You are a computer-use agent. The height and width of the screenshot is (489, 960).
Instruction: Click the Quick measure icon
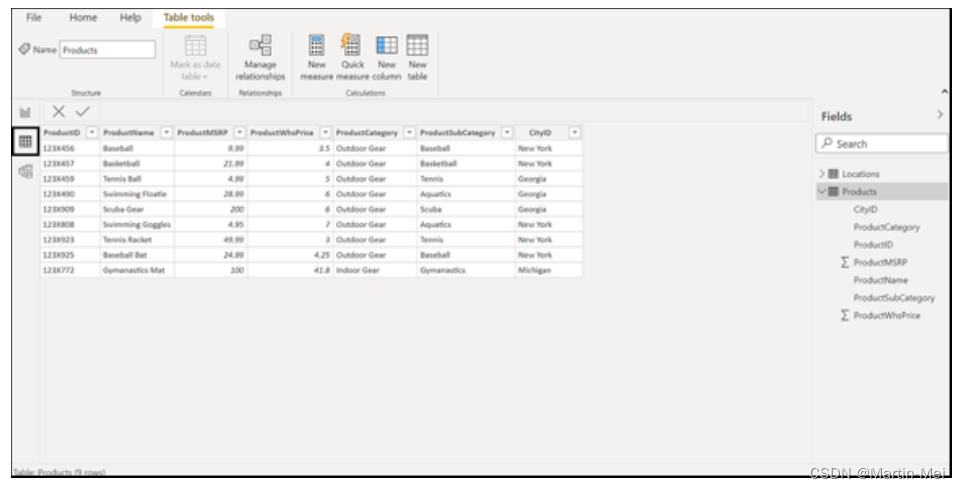pos(350,45)
